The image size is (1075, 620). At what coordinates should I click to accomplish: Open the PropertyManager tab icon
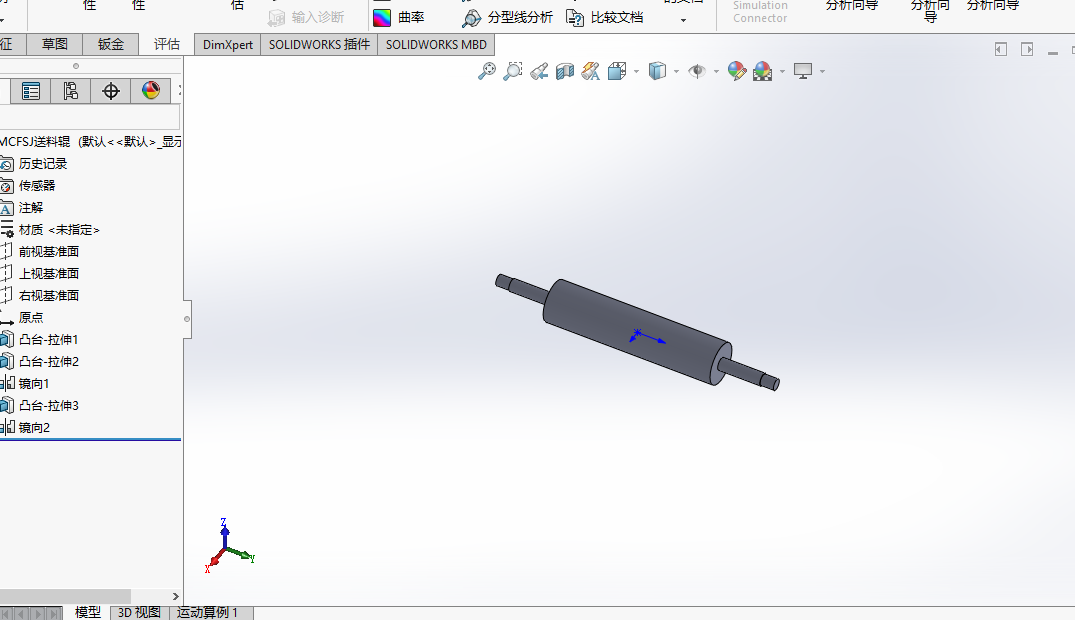pos(31,91)
